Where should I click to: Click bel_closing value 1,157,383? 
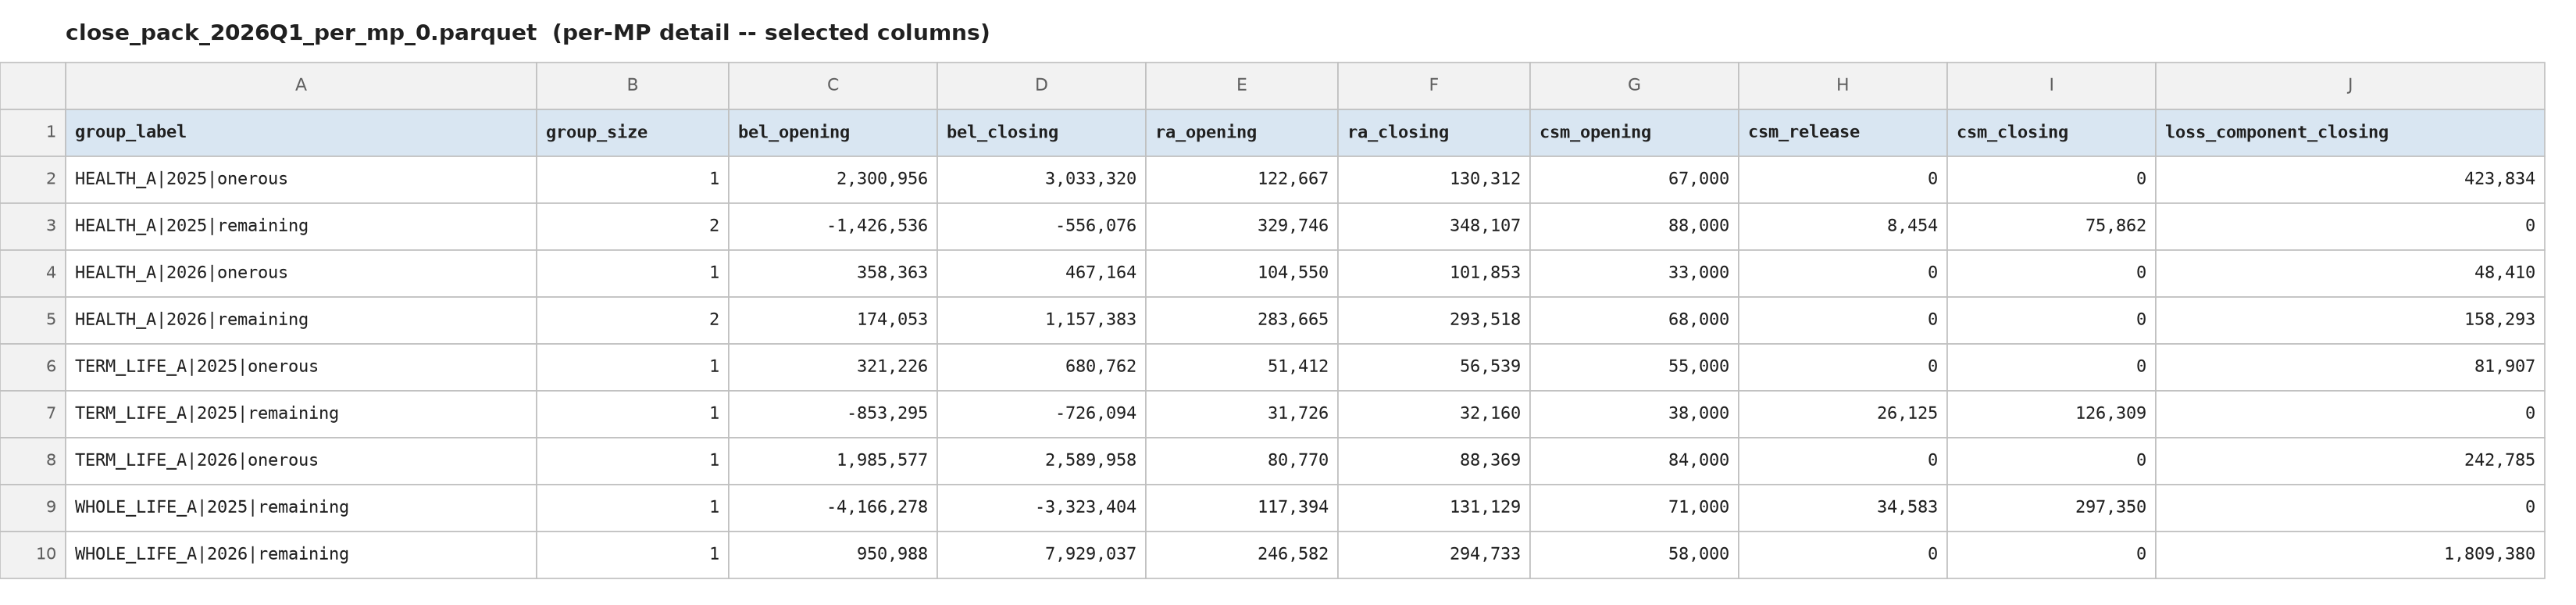pos(1041,321)
